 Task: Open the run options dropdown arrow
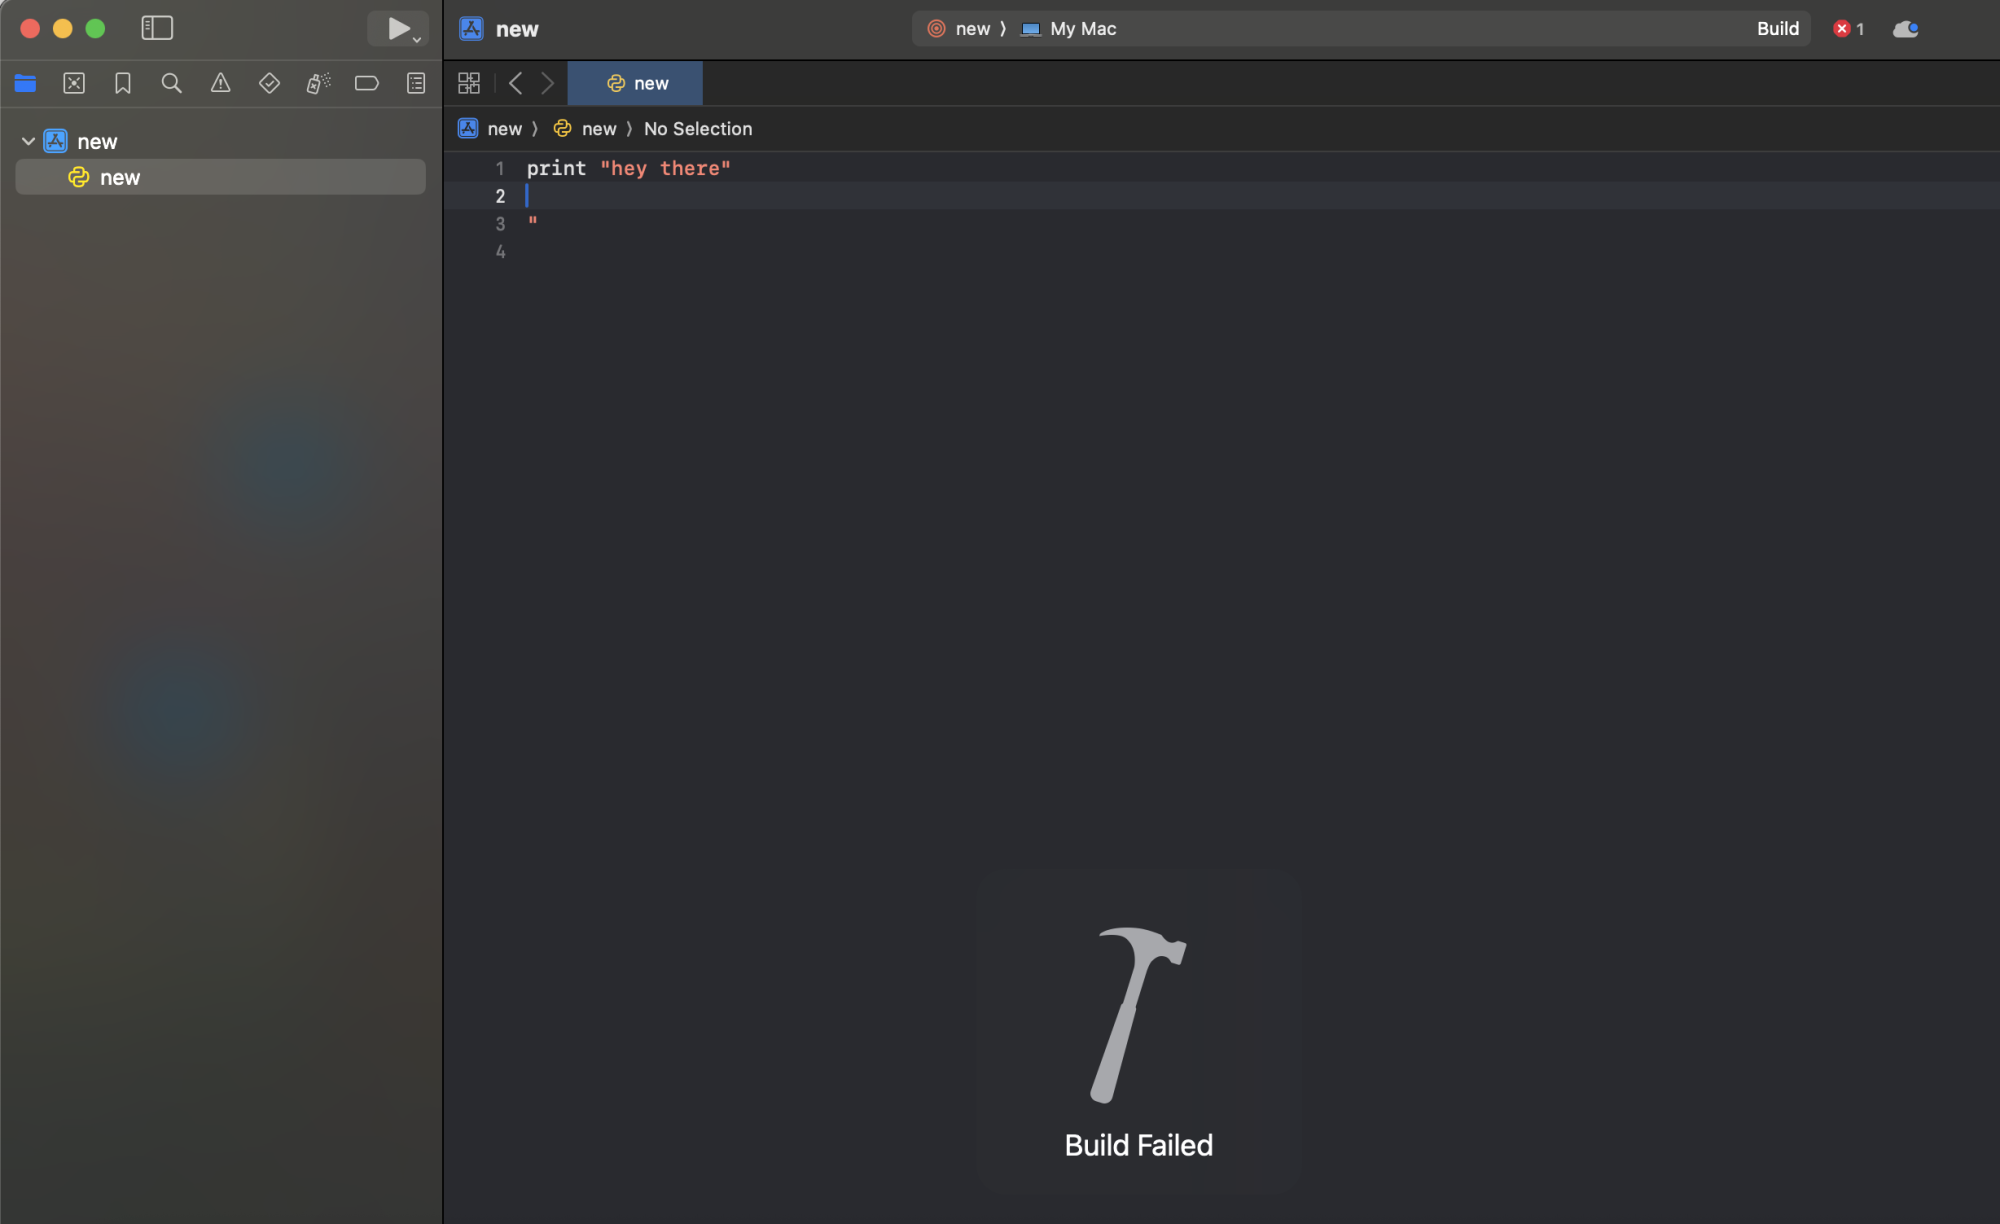418,40
